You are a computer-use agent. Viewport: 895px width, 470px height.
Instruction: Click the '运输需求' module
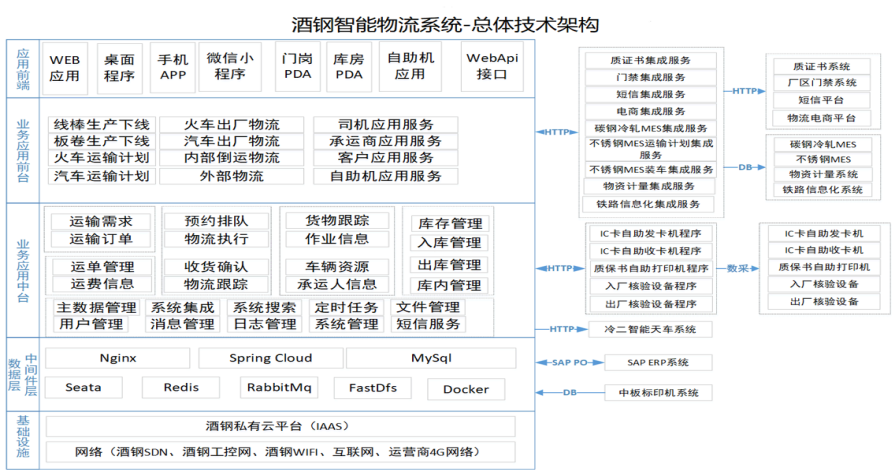[101, 221]
